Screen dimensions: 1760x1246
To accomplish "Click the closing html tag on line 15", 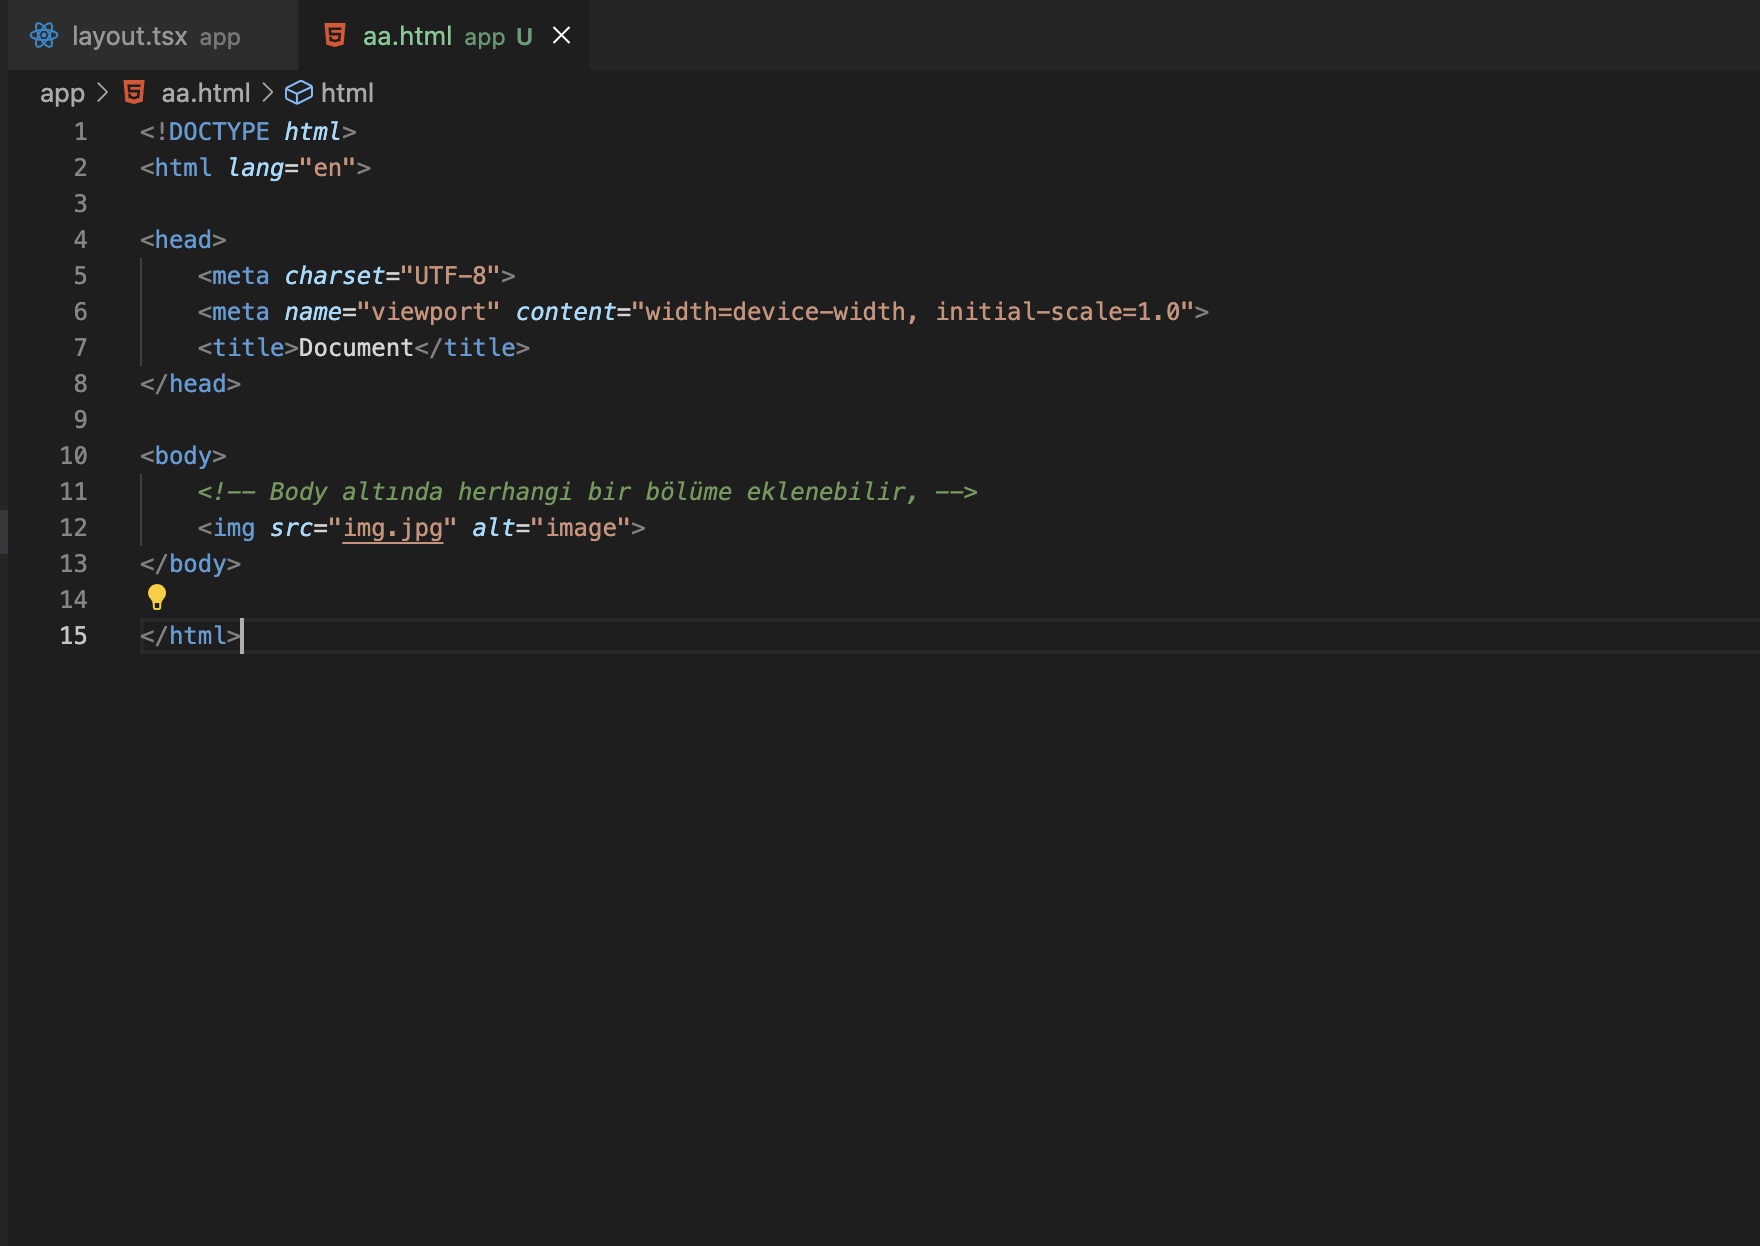I will coord(190,636).
